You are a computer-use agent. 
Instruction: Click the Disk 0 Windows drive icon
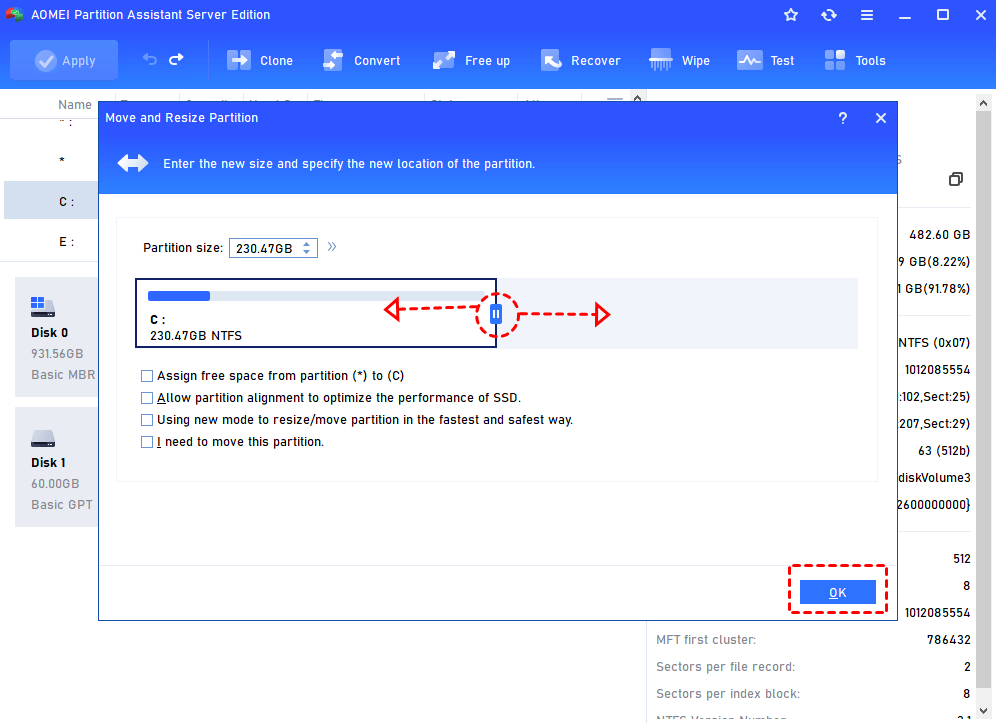coord(43,307)
